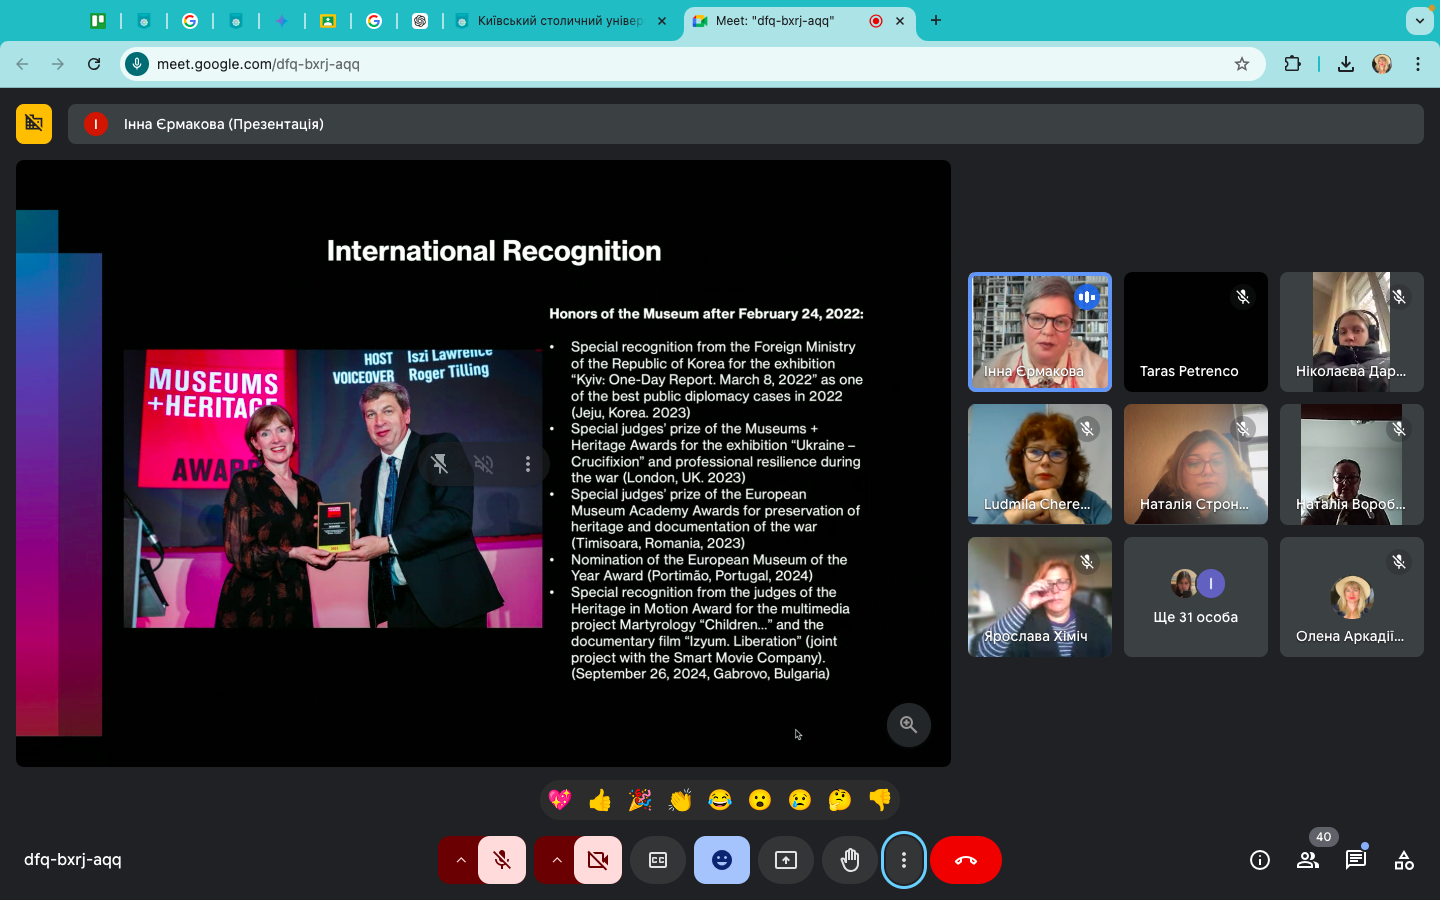Expand video settings chevron

click(x=557, y=860)
